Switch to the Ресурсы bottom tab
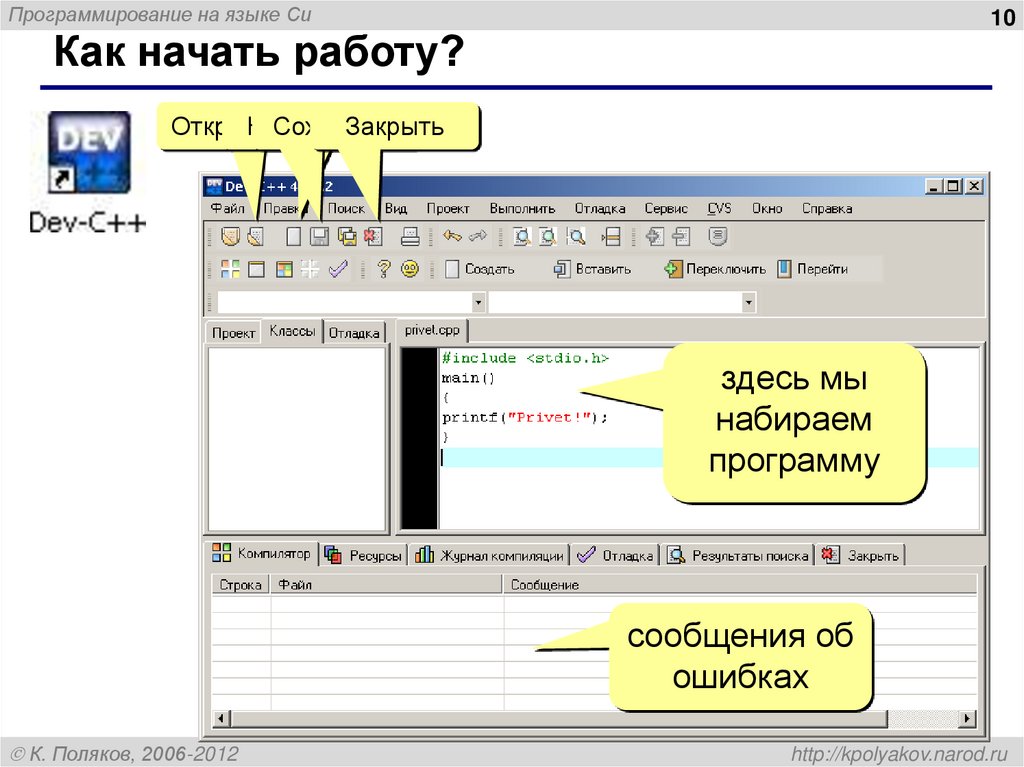Viewport: 1024px width, 767px height. (363, 555)
